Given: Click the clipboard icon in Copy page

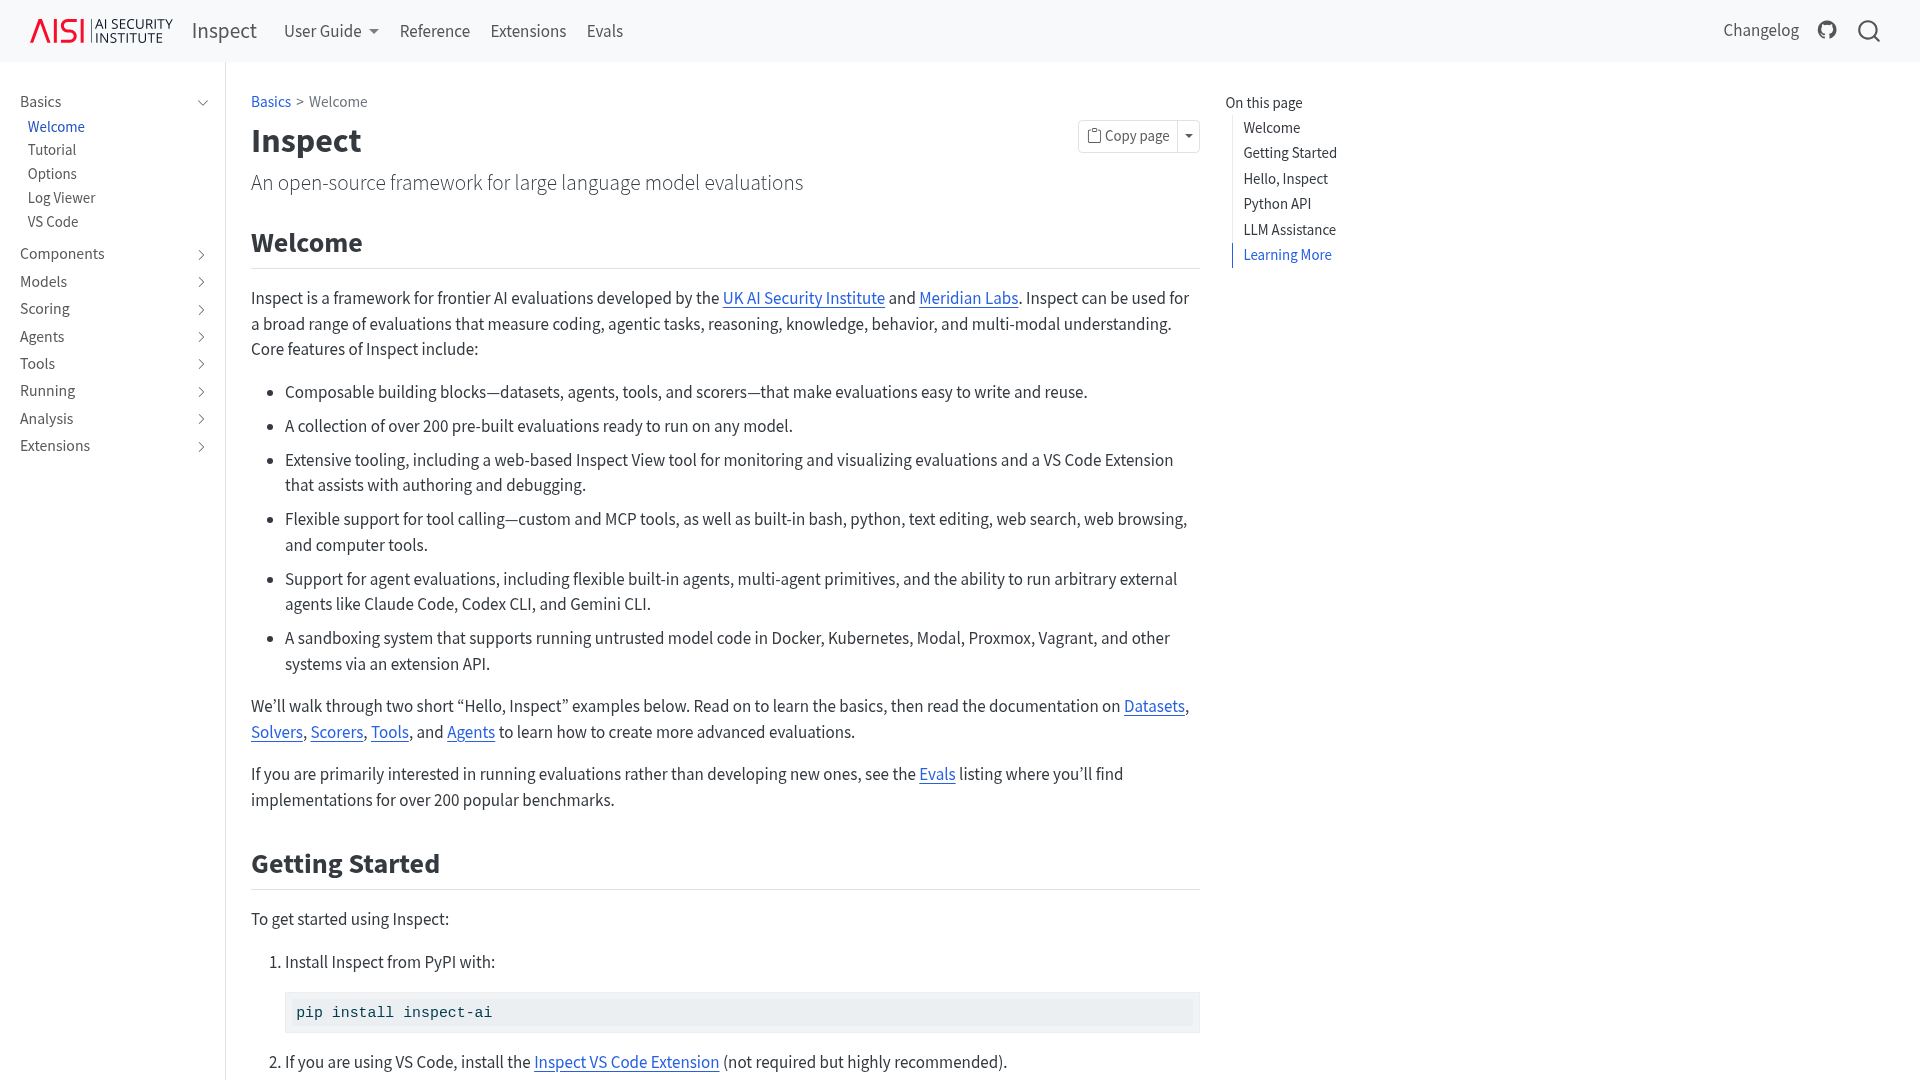Looking at the screenshot, I should (1094, 136).
